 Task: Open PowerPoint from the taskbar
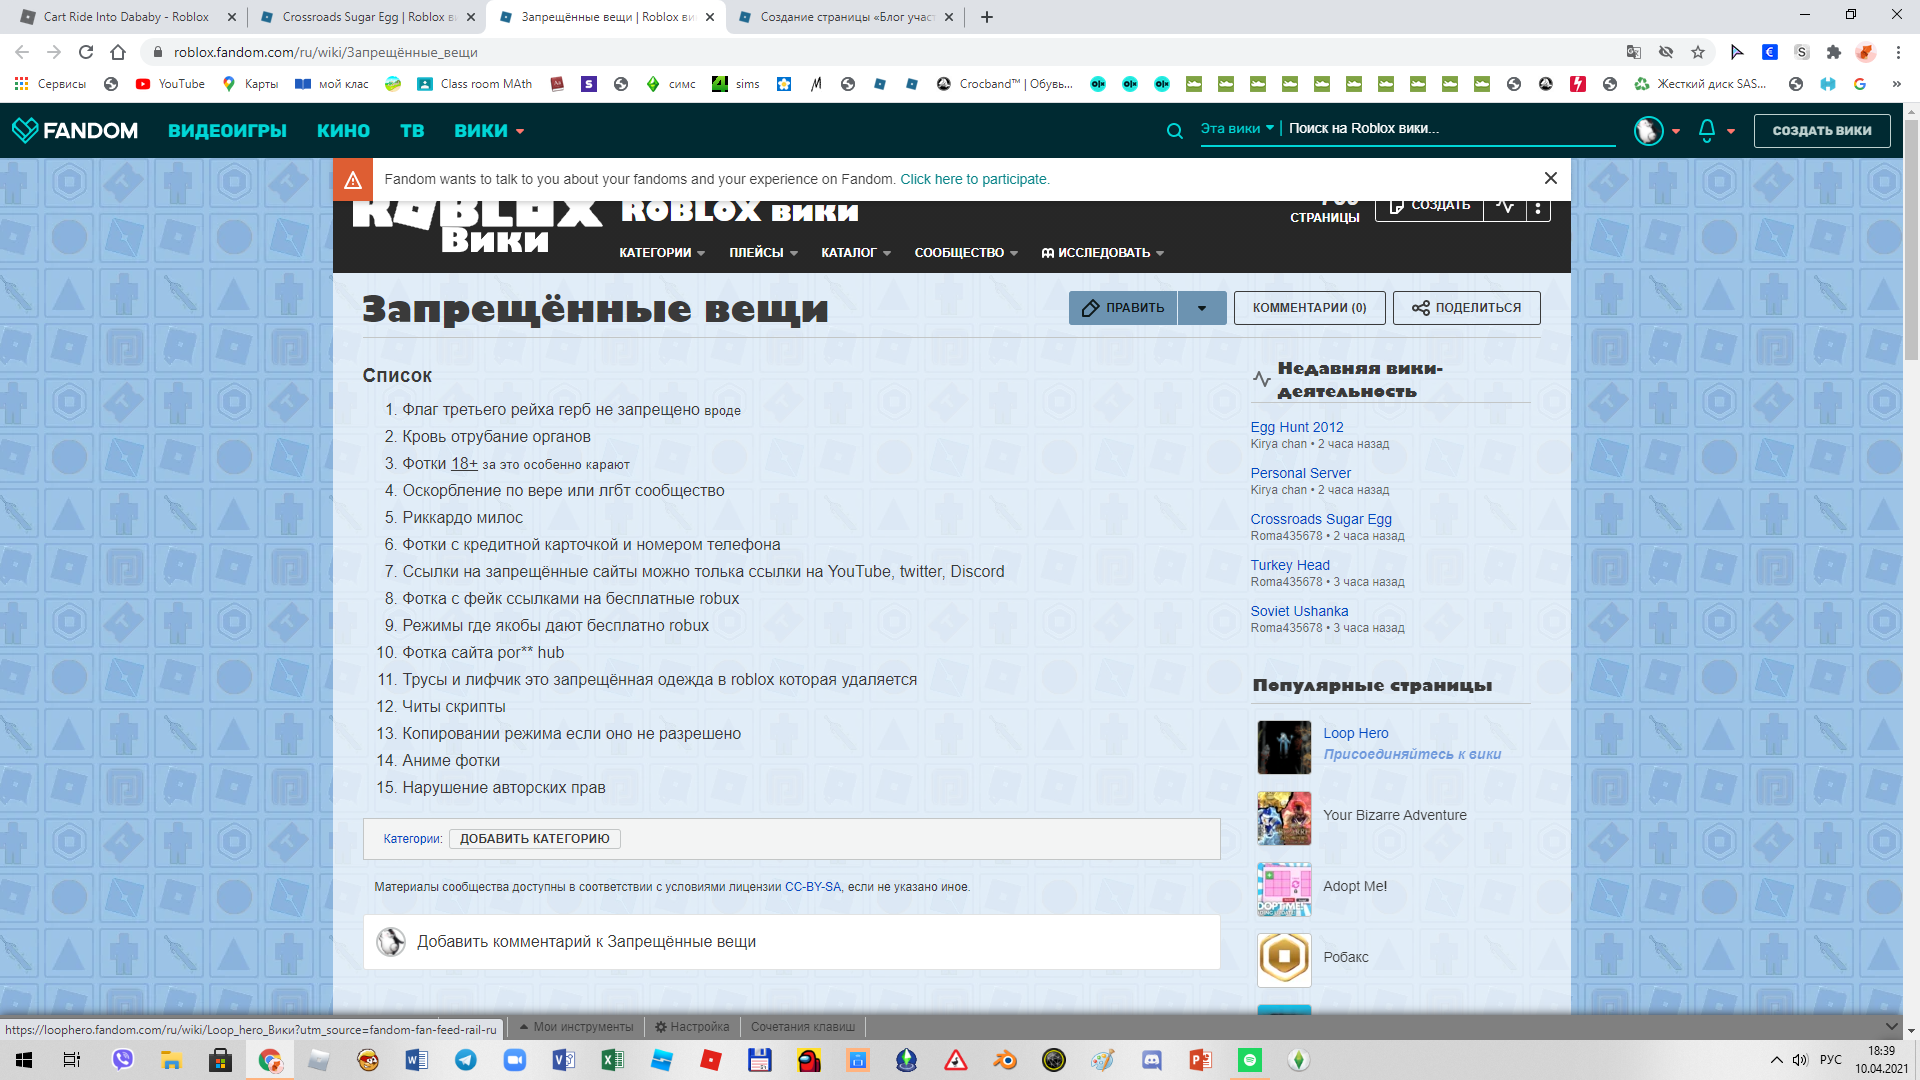1201,1060
